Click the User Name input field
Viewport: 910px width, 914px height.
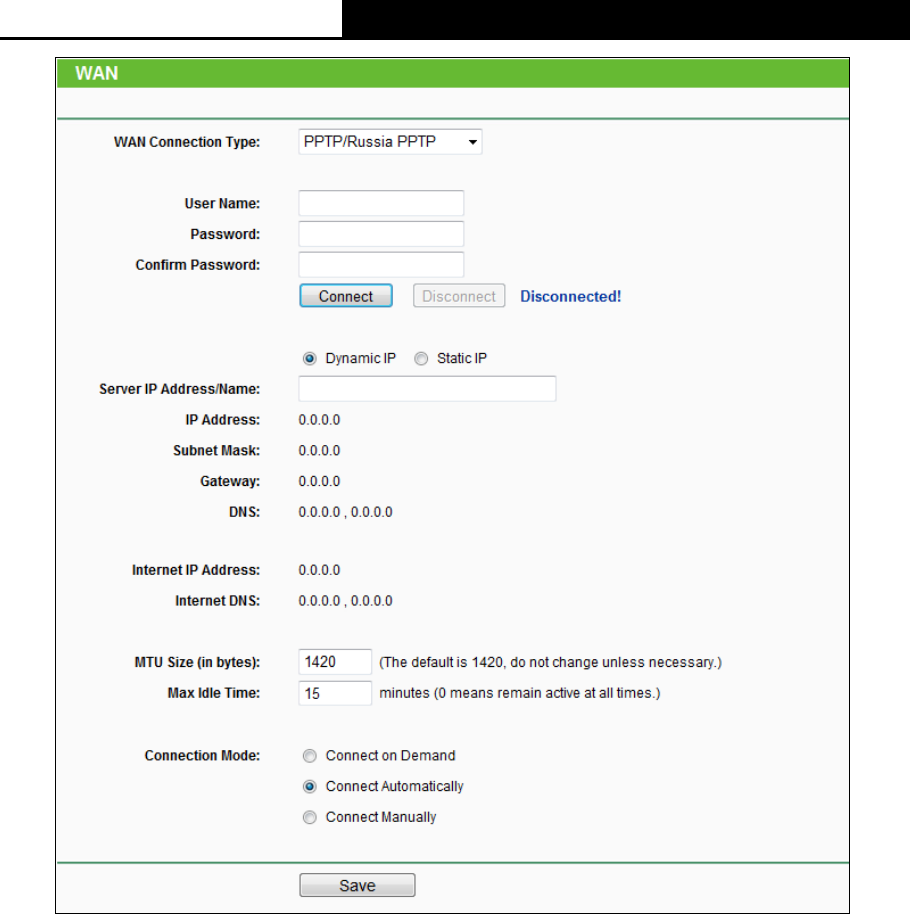click(381, 203)
